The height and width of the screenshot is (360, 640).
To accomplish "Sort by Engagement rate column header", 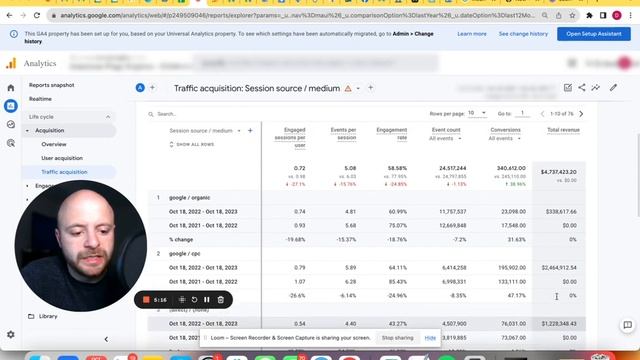I will (x=391, y=134).
